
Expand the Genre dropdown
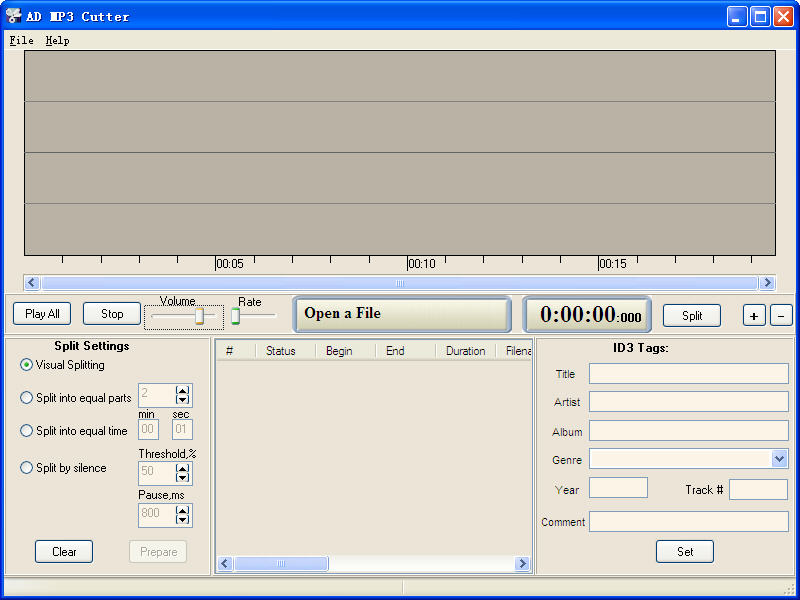pyautogui.click(x=779, y=459)
